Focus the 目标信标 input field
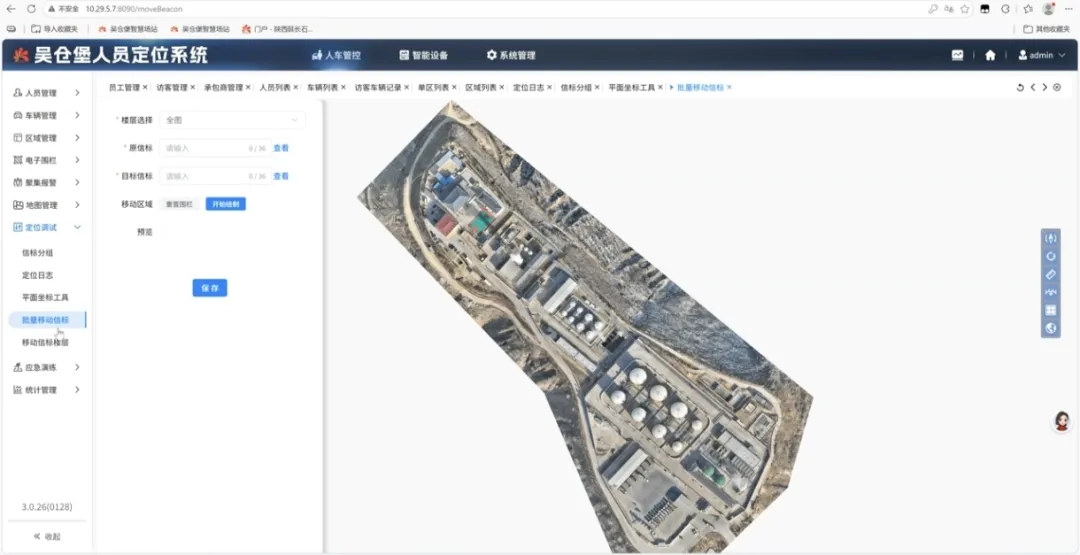Image resolution: width=1080 pixels, height=555 pixels. pos(216,176)
